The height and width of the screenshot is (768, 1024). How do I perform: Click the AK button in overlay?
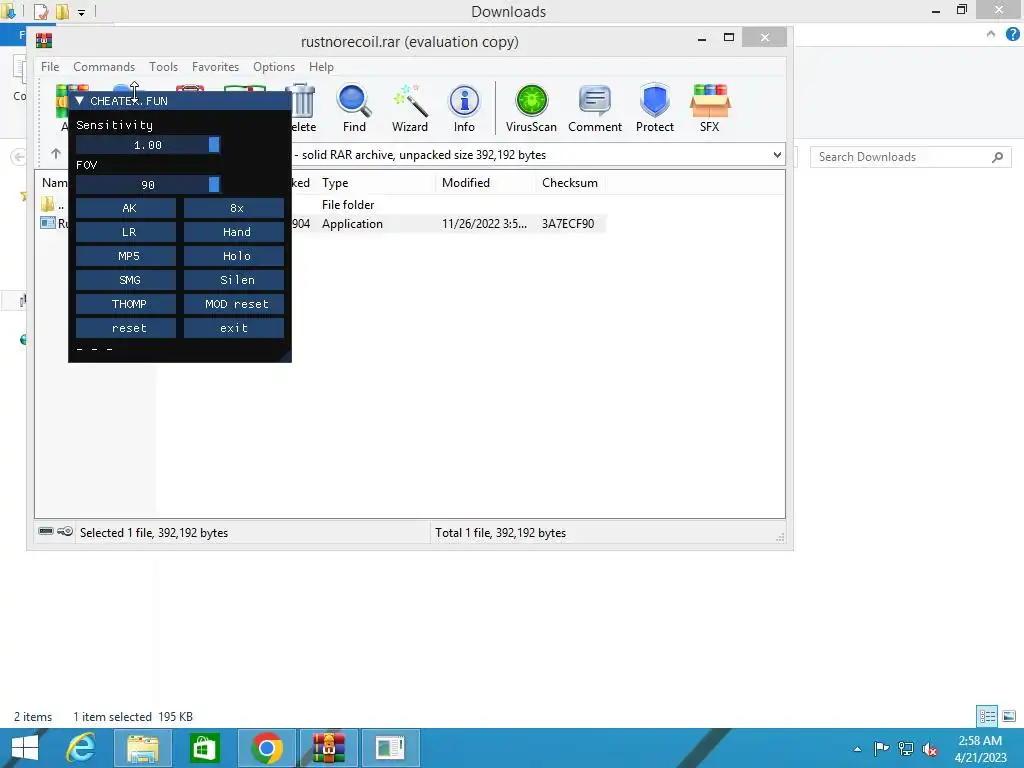click(126, 208)
